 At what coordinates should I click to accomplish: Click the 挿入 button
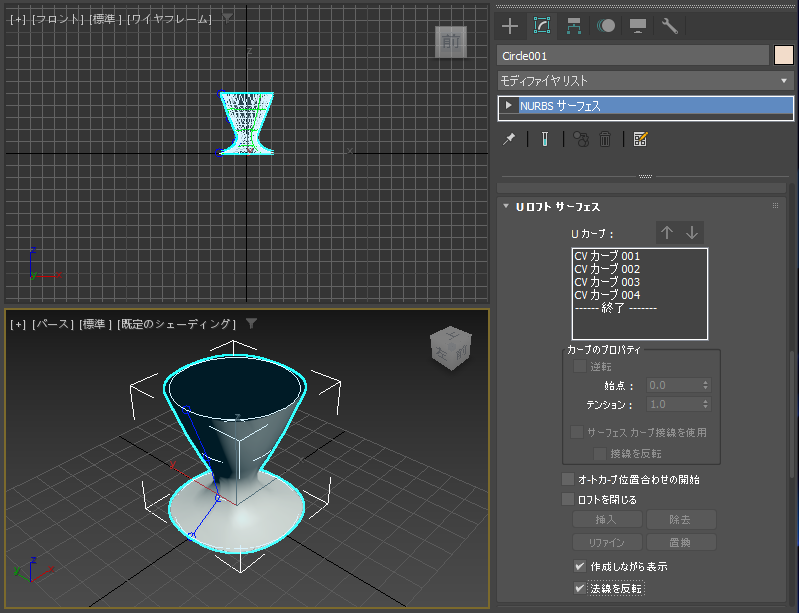click(x=607, y=520)
